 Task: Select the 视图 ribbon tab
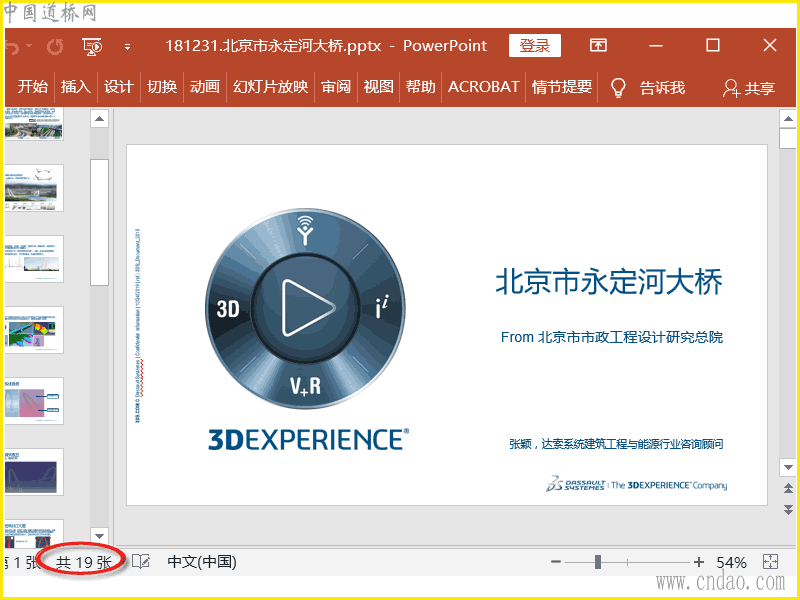pyautogui.click(x=379, y=87)
